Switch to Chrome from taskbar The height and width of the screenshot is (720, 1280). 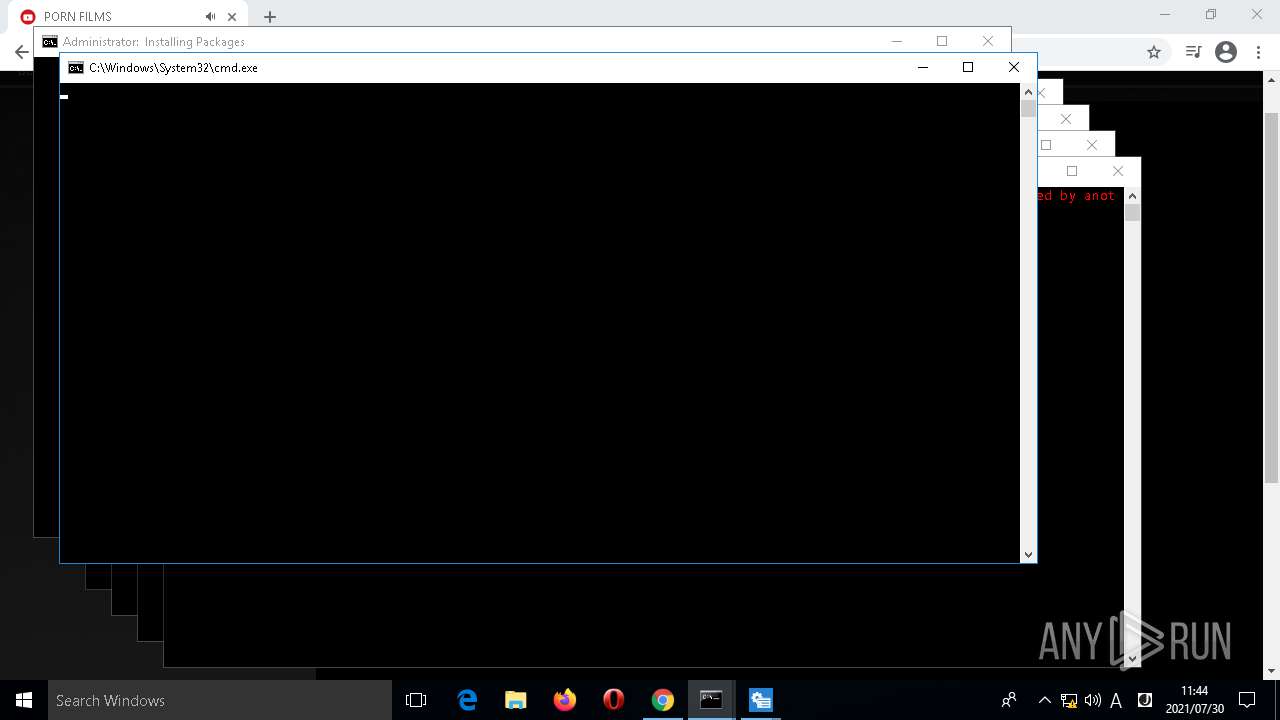point(662,700)
